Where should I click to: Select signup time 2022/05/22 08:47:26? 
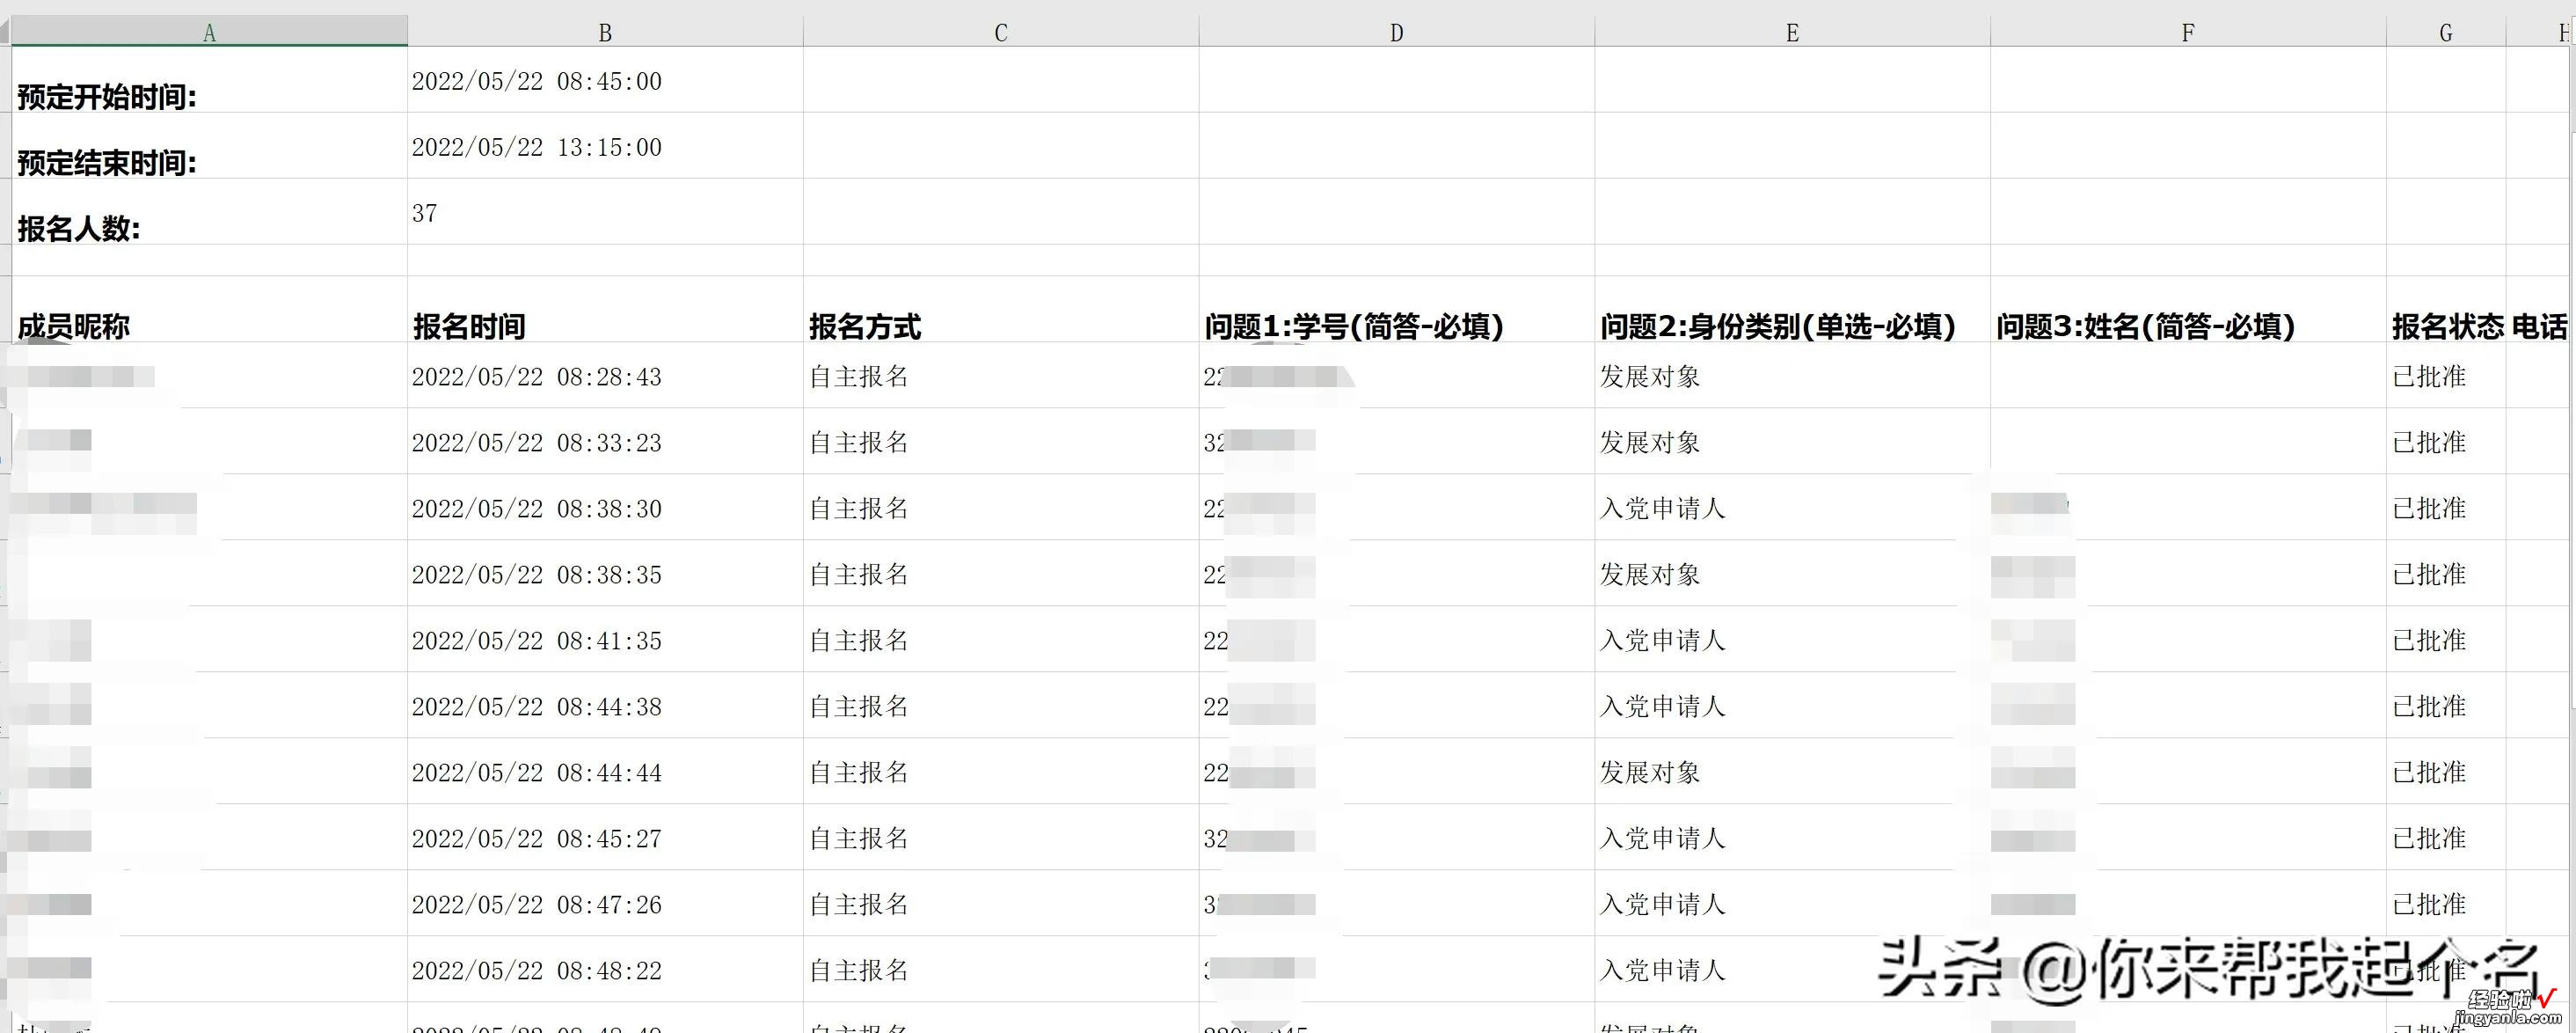tap(605, 903)
